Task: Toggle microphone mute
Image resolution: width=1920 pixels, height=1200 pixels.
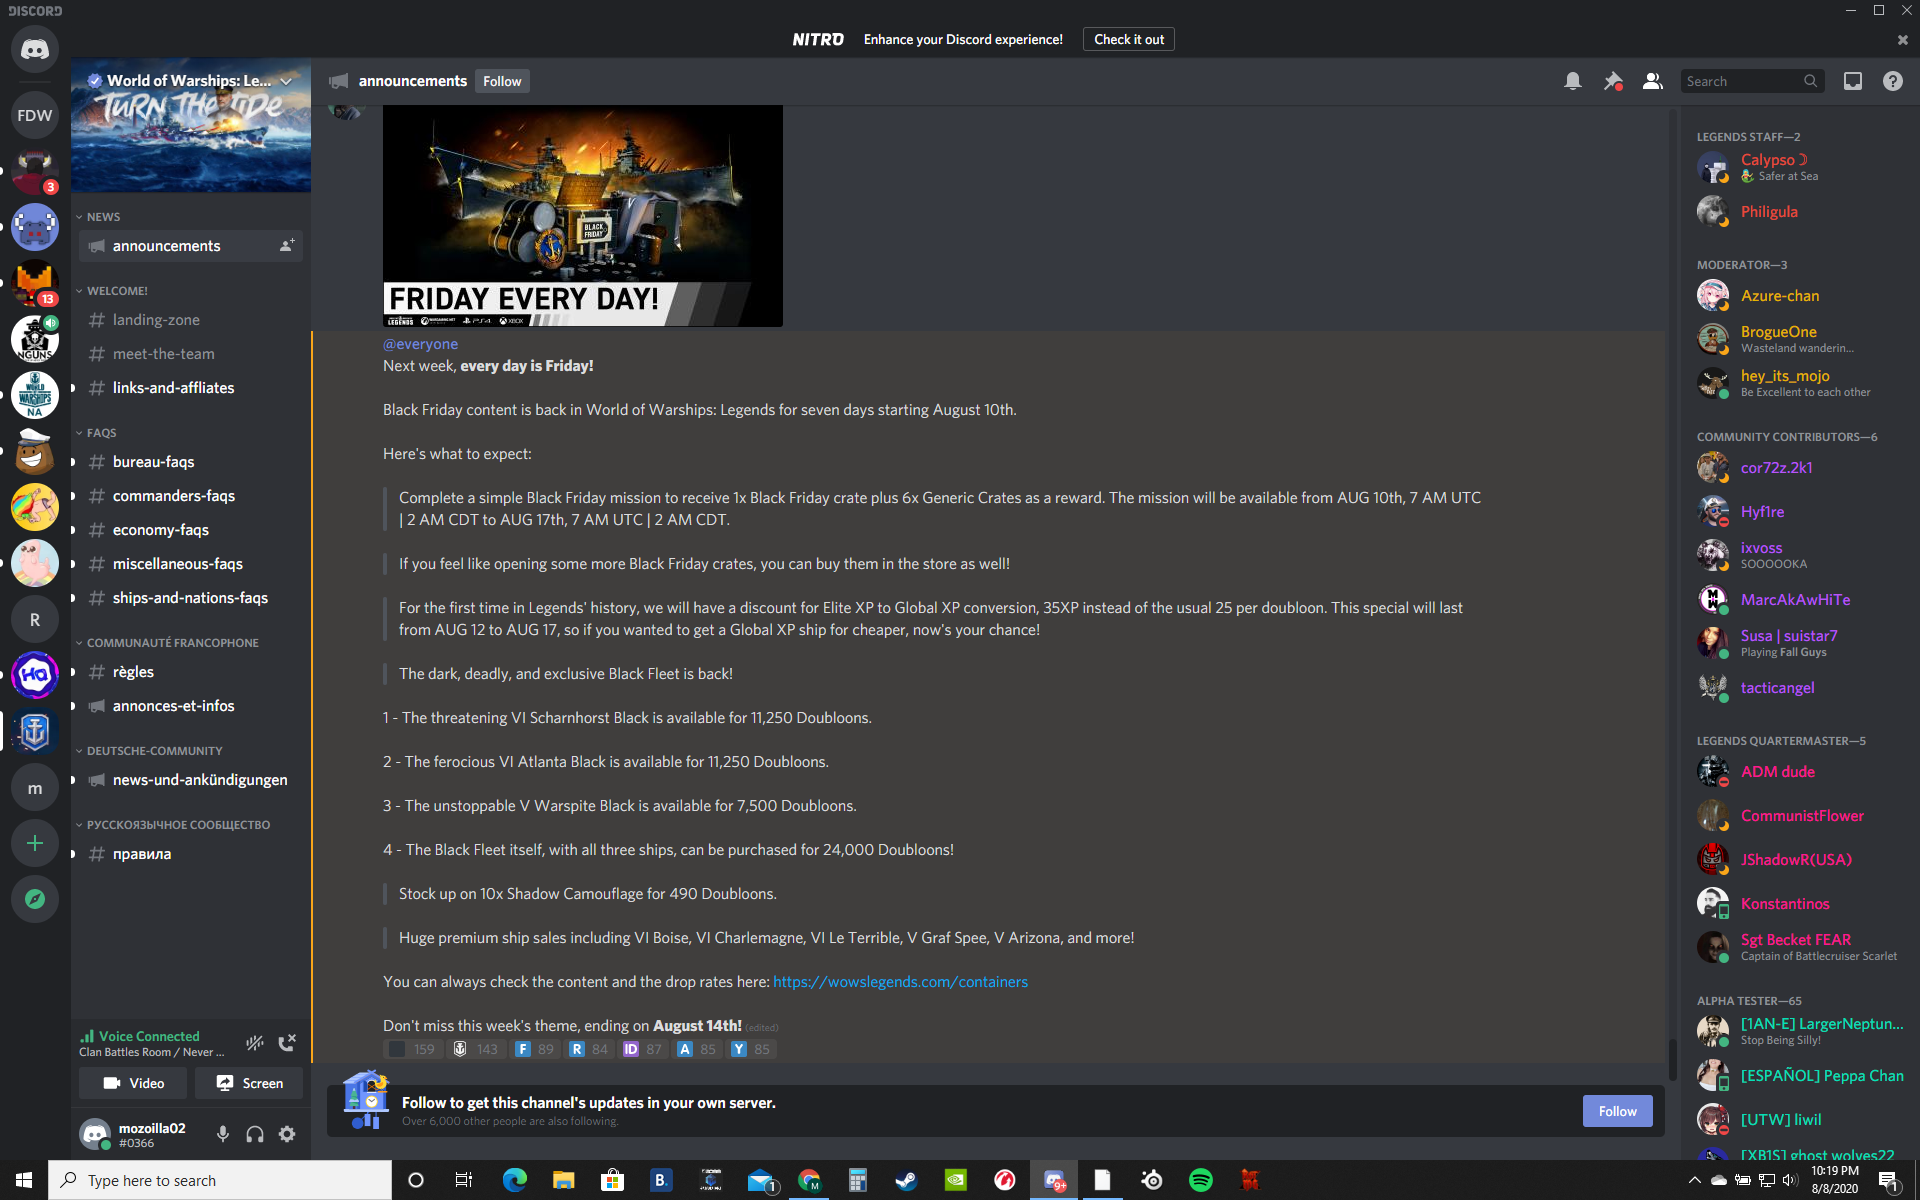Action: [223, 1134]
